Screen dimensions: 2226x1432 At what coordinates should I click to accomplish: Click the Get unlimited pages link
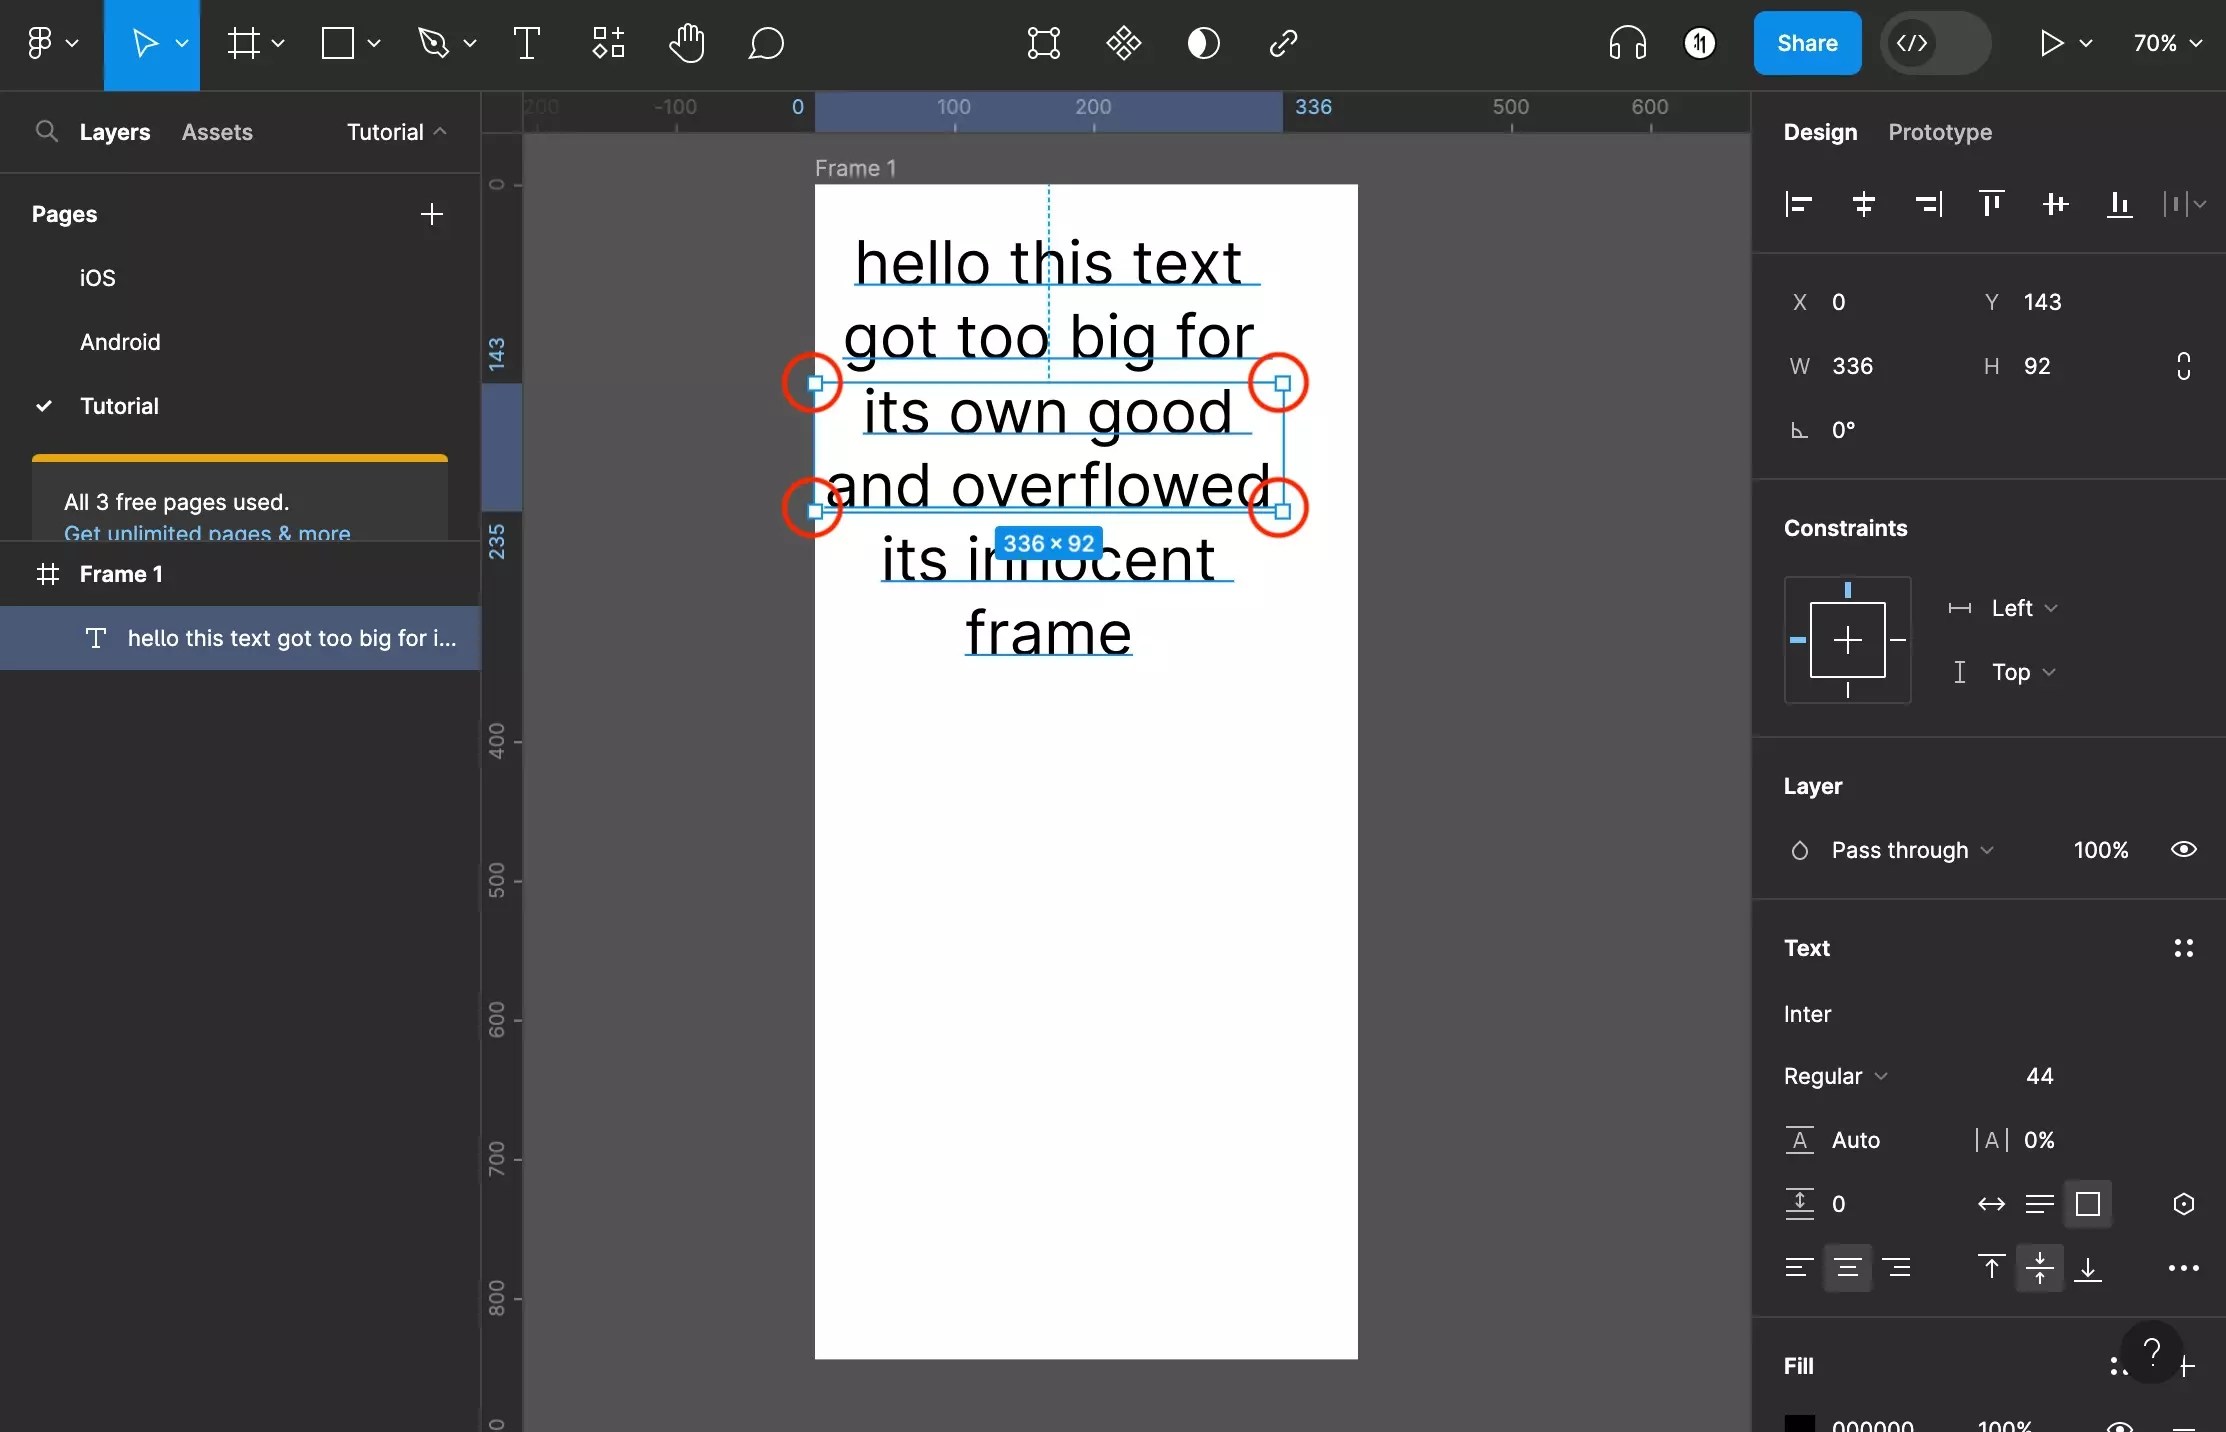[206, 533]
